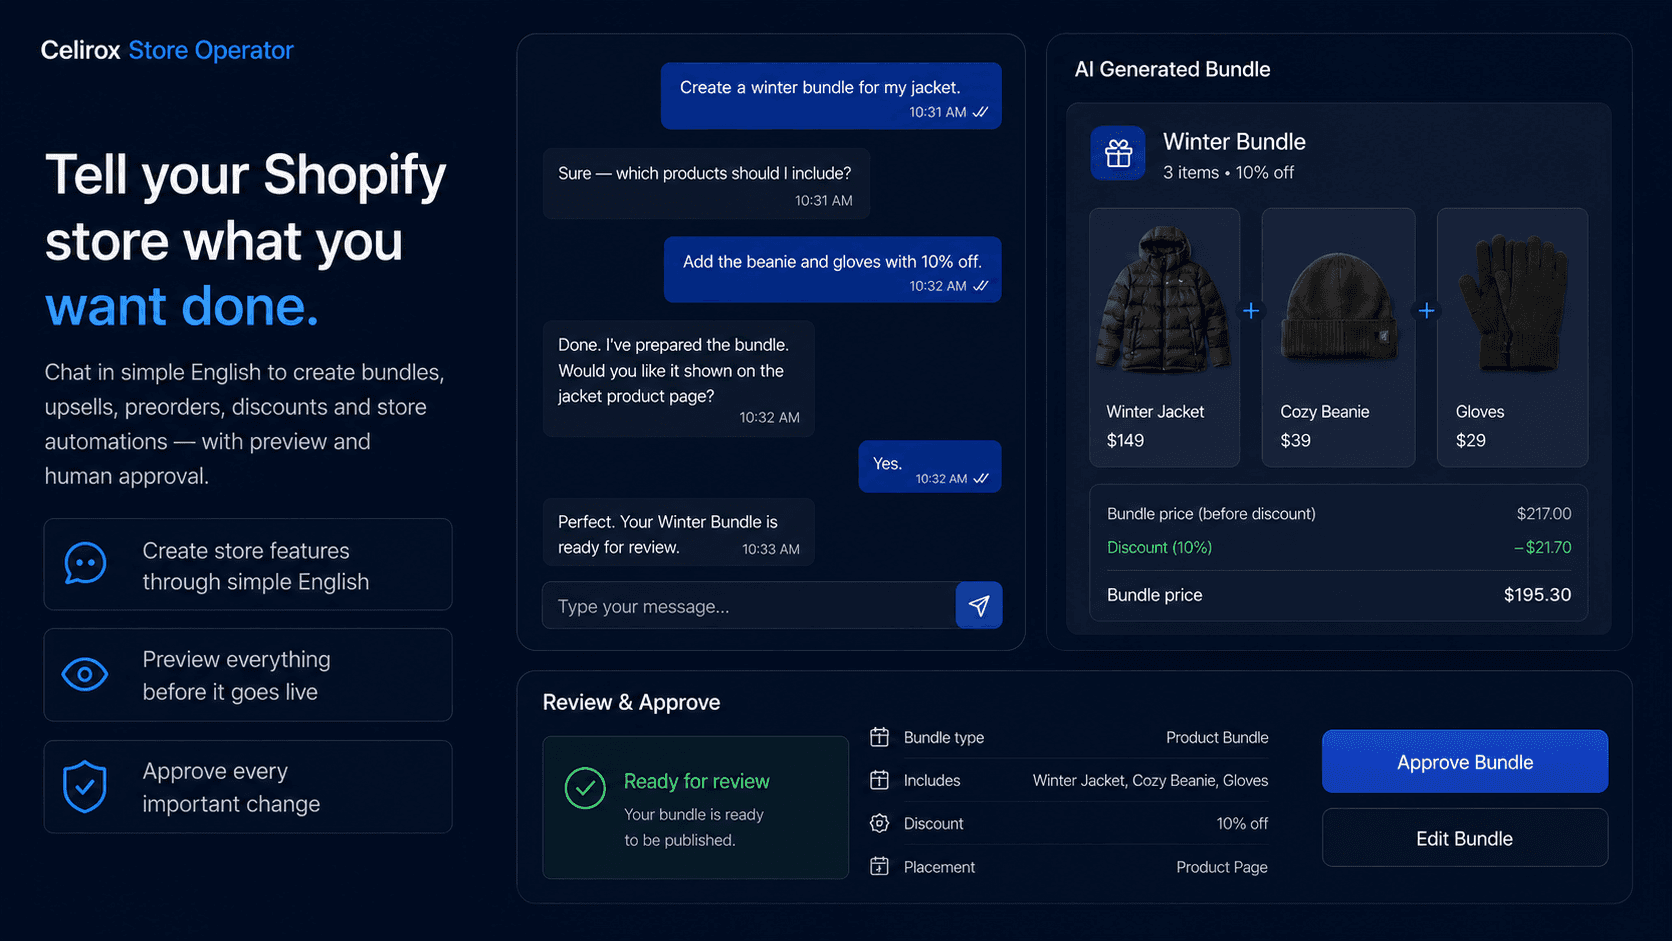Viewport: 1672px width, 941px height.
Task: Focus the Type your message input field
Action: (x=749, y=606)
